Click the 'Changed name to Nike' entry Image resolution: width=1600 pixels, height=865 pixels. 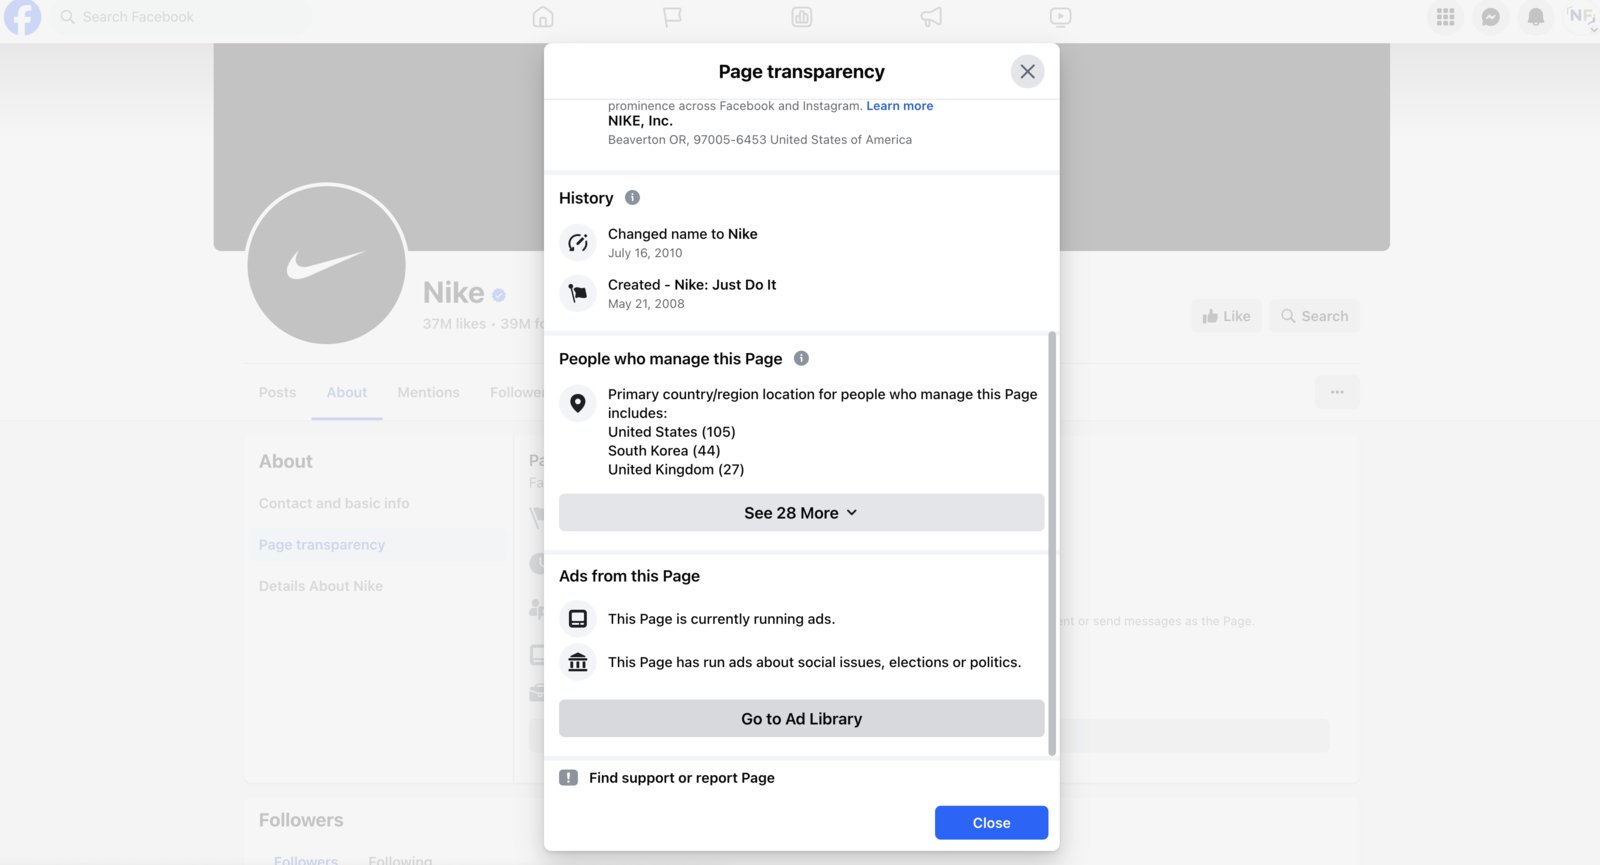point(683,234)
